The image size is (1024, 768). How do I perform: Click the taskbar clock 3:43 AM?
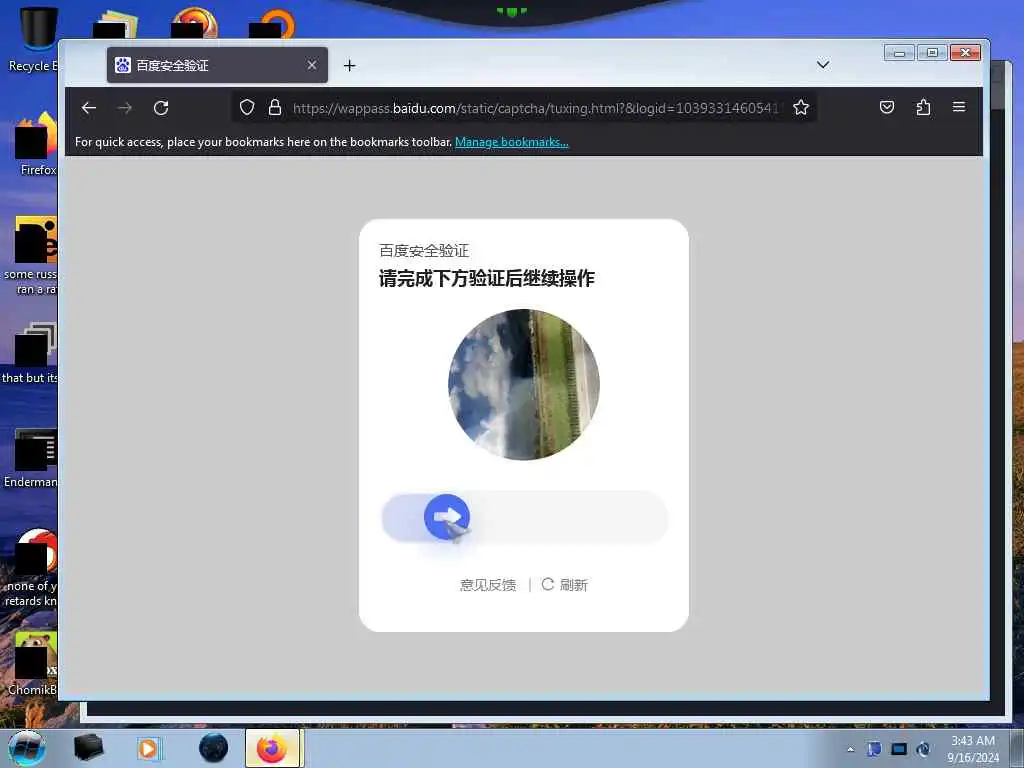pyautogui.click(x=973, y=749)
